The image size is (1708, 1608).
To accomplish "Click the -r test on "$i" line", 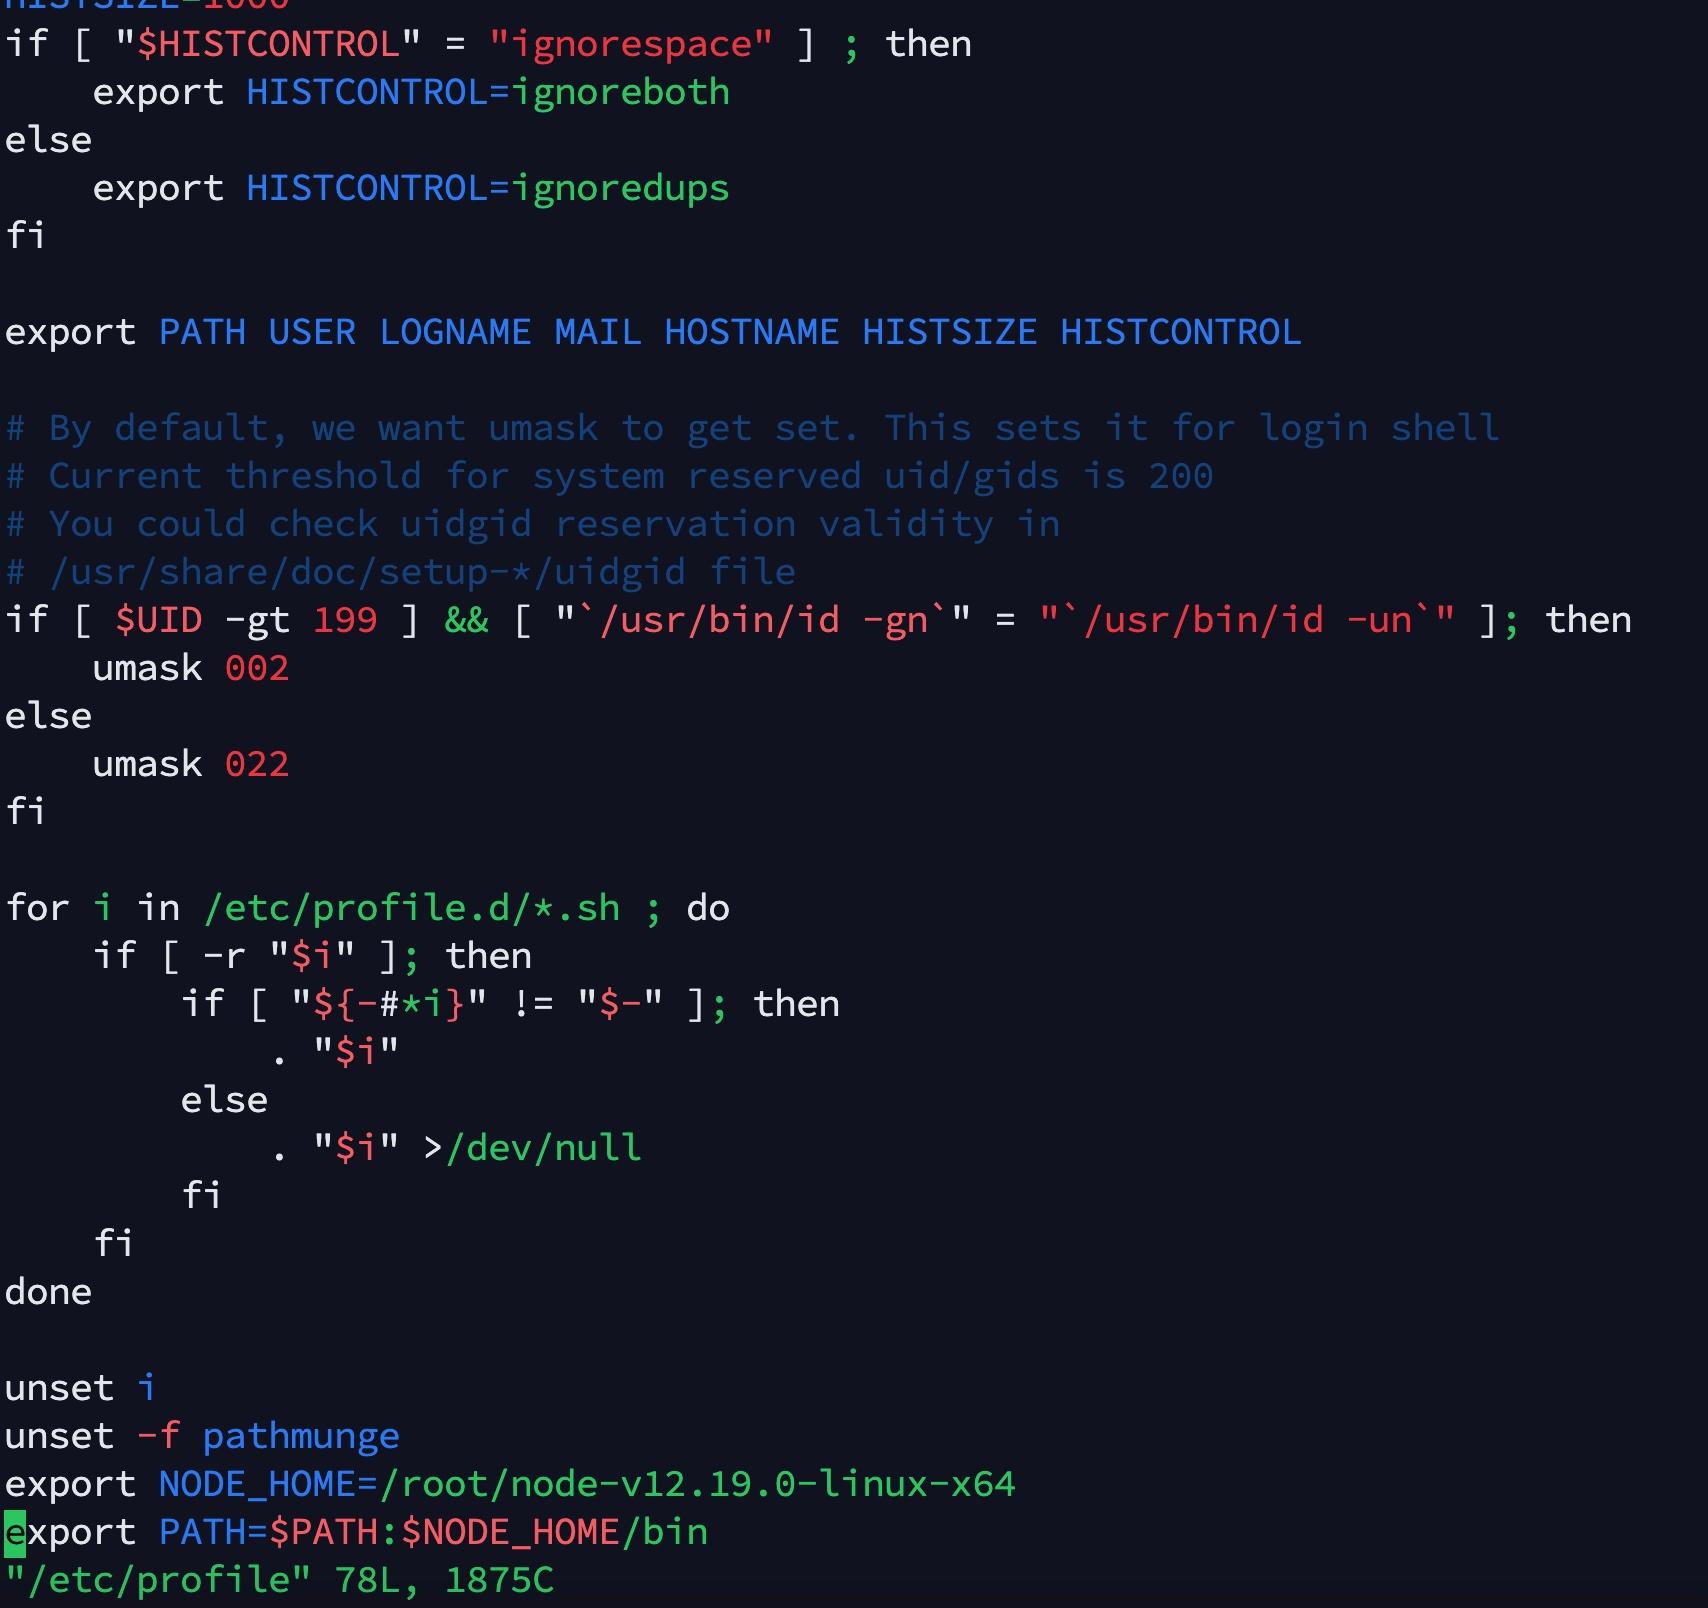I will pos(312,956).
